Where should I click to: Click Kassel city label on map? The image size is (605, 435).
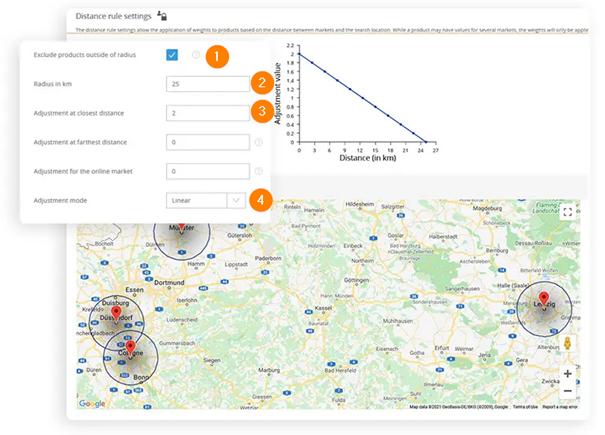pyautogui.click(x=323, y=308)
